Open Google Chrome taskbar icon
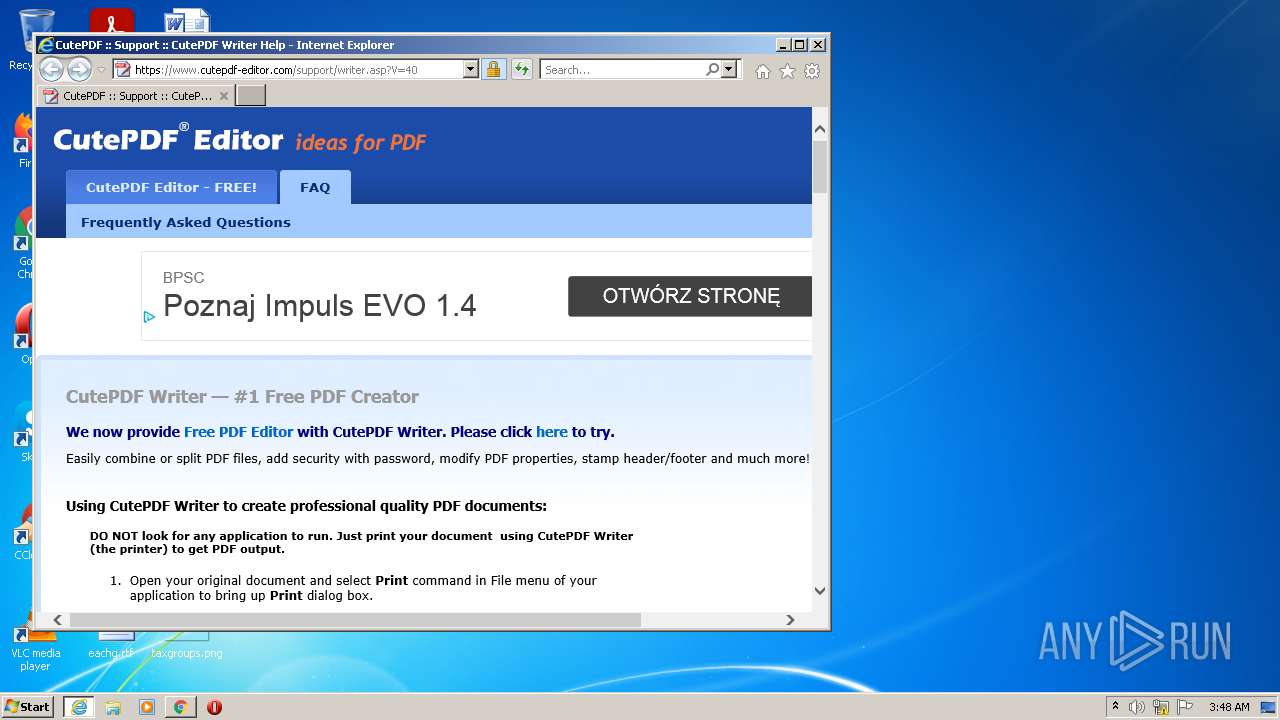Image resolution: width=1280 pixels, height=720 pixels. tap(180, 707)
